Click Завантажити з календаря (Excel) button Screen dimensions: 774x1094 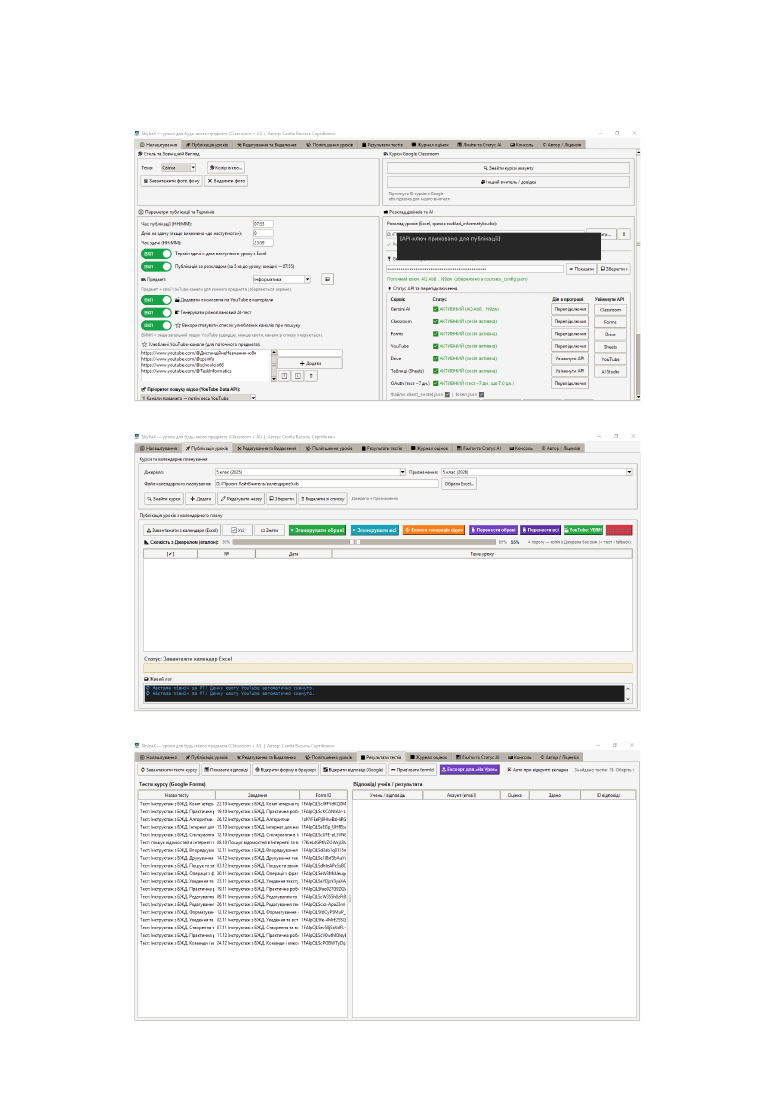coord(182,530)
